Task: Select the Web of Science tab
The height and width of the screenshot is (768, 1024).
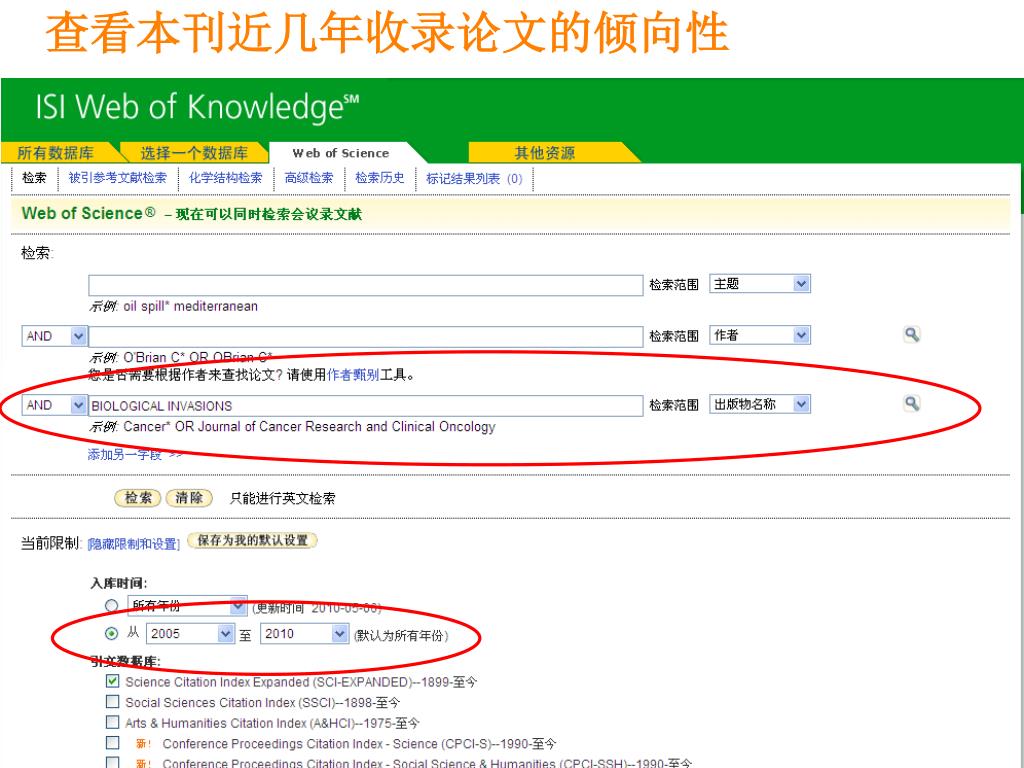Action: pyautogui.click(x=341, y=153)
